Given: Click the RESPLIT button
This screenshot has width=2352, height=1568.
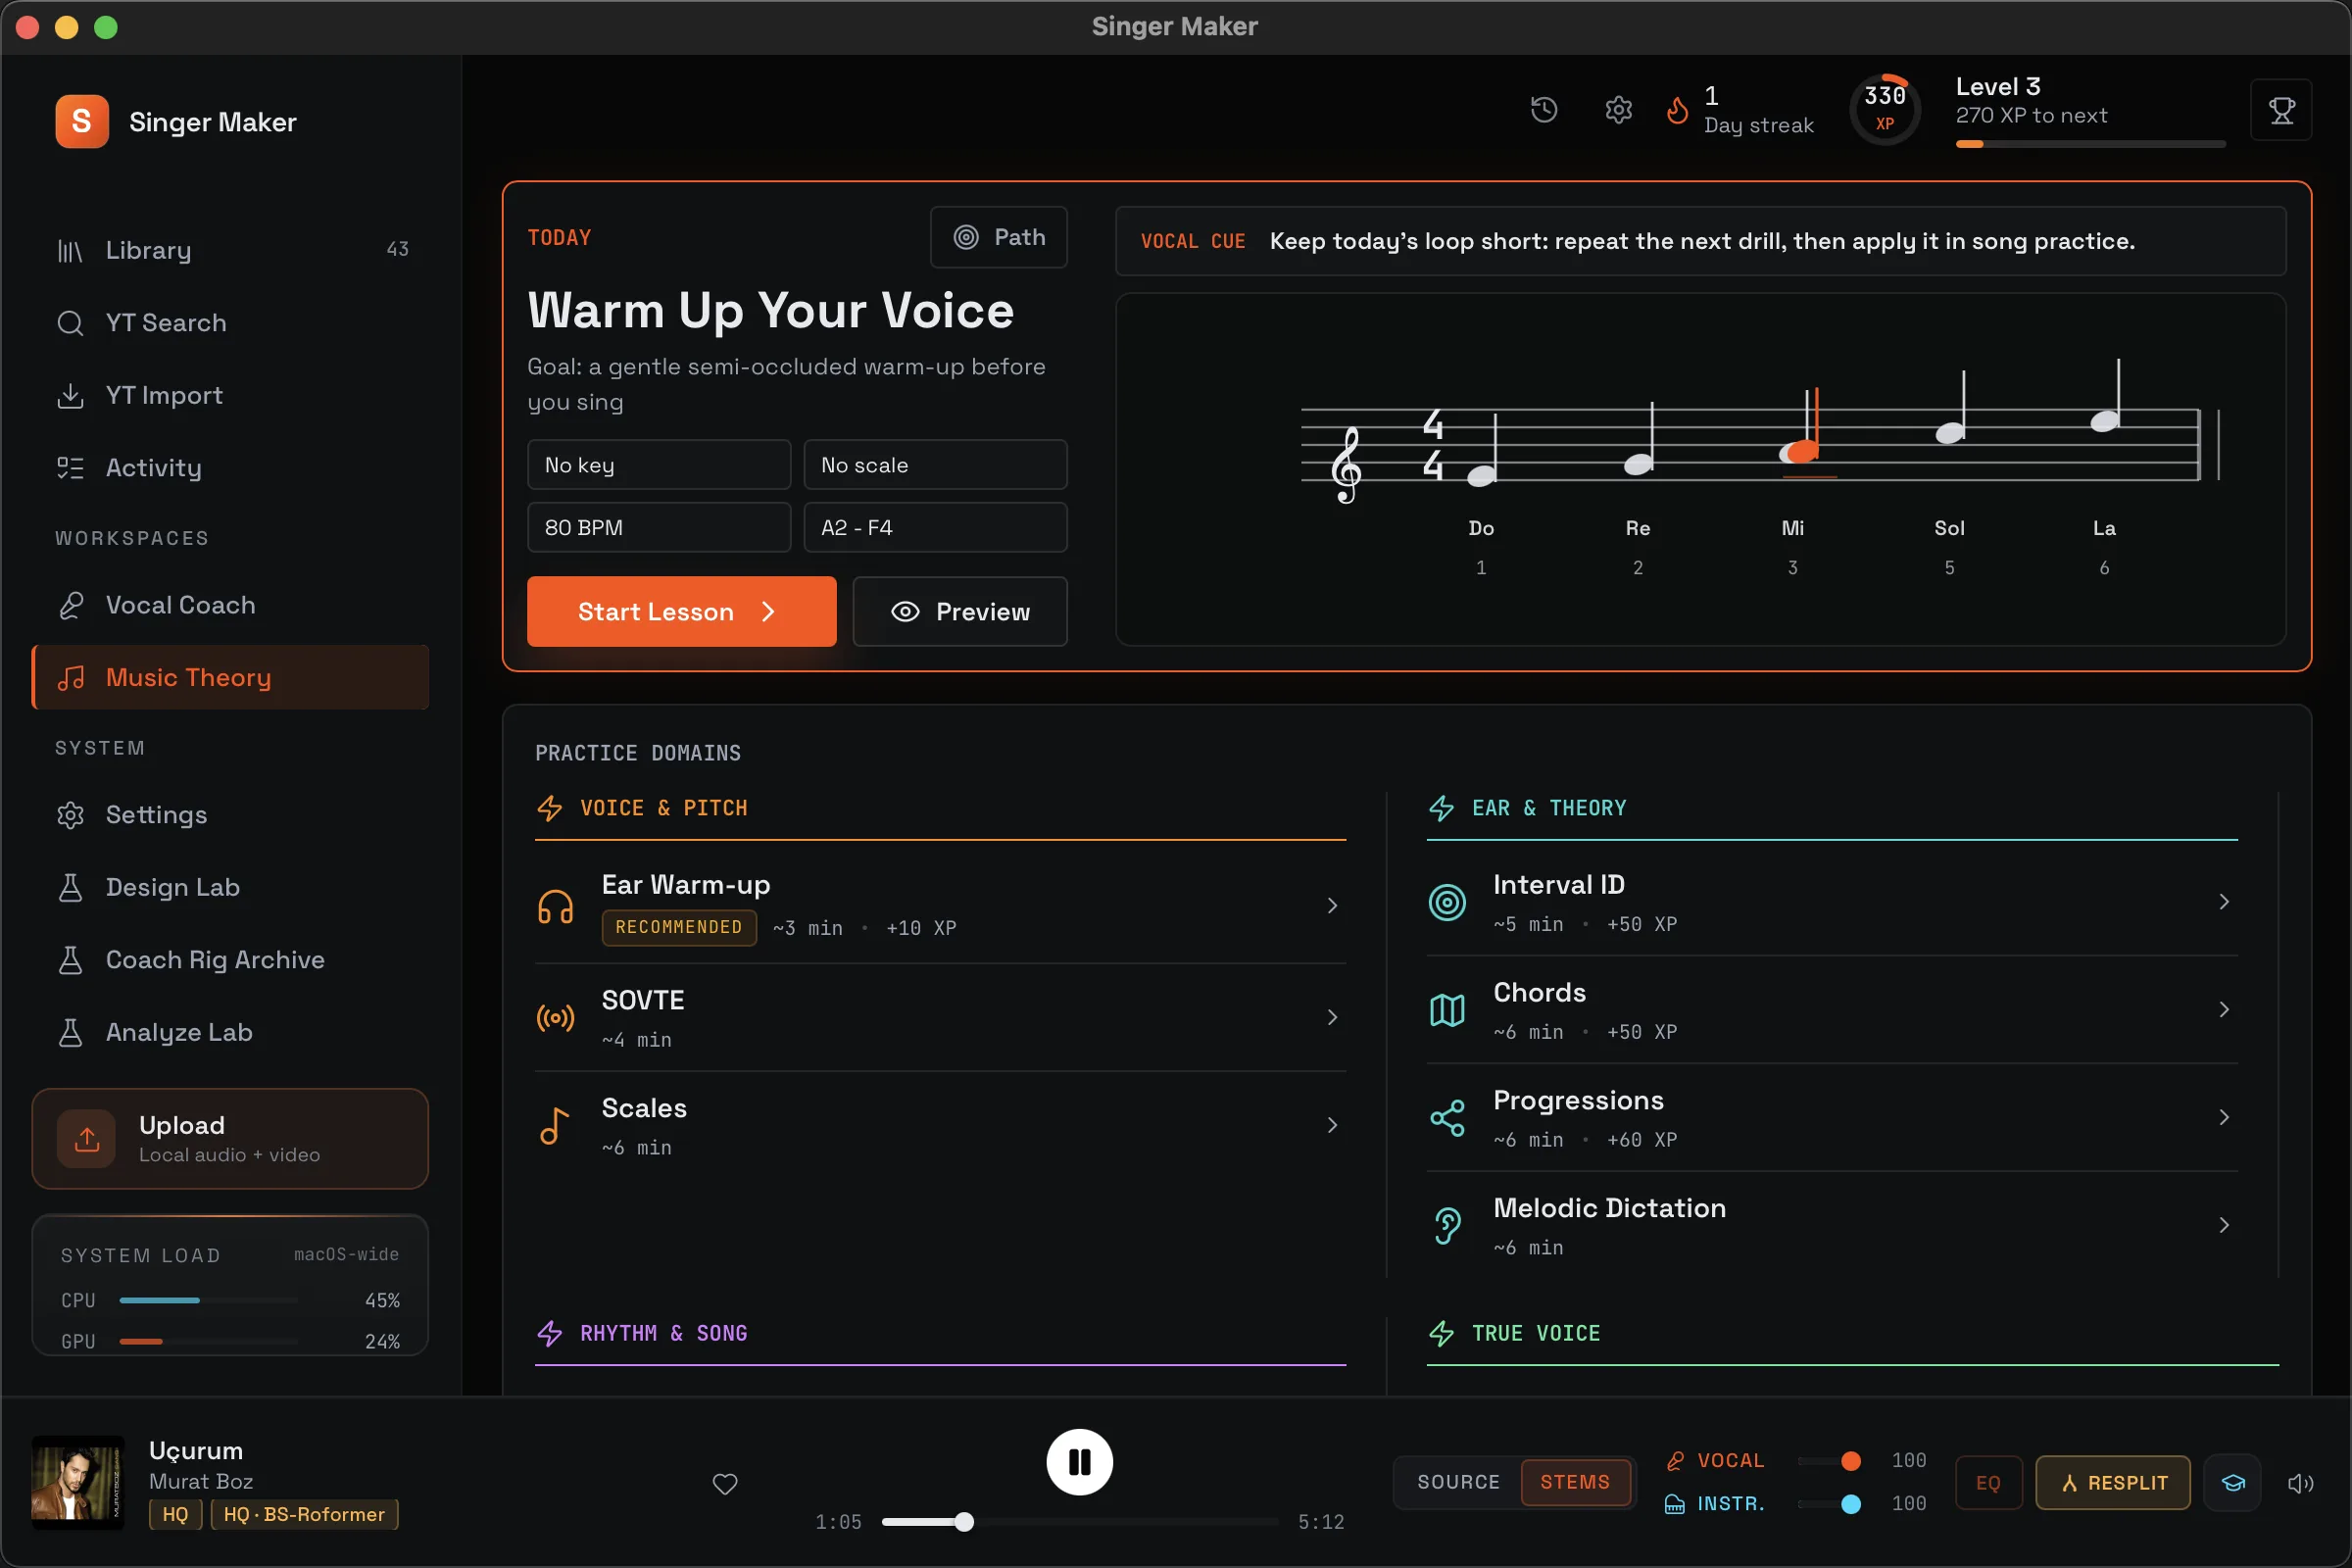Looking at the screenshot, I should (x=2113, y=1483).
